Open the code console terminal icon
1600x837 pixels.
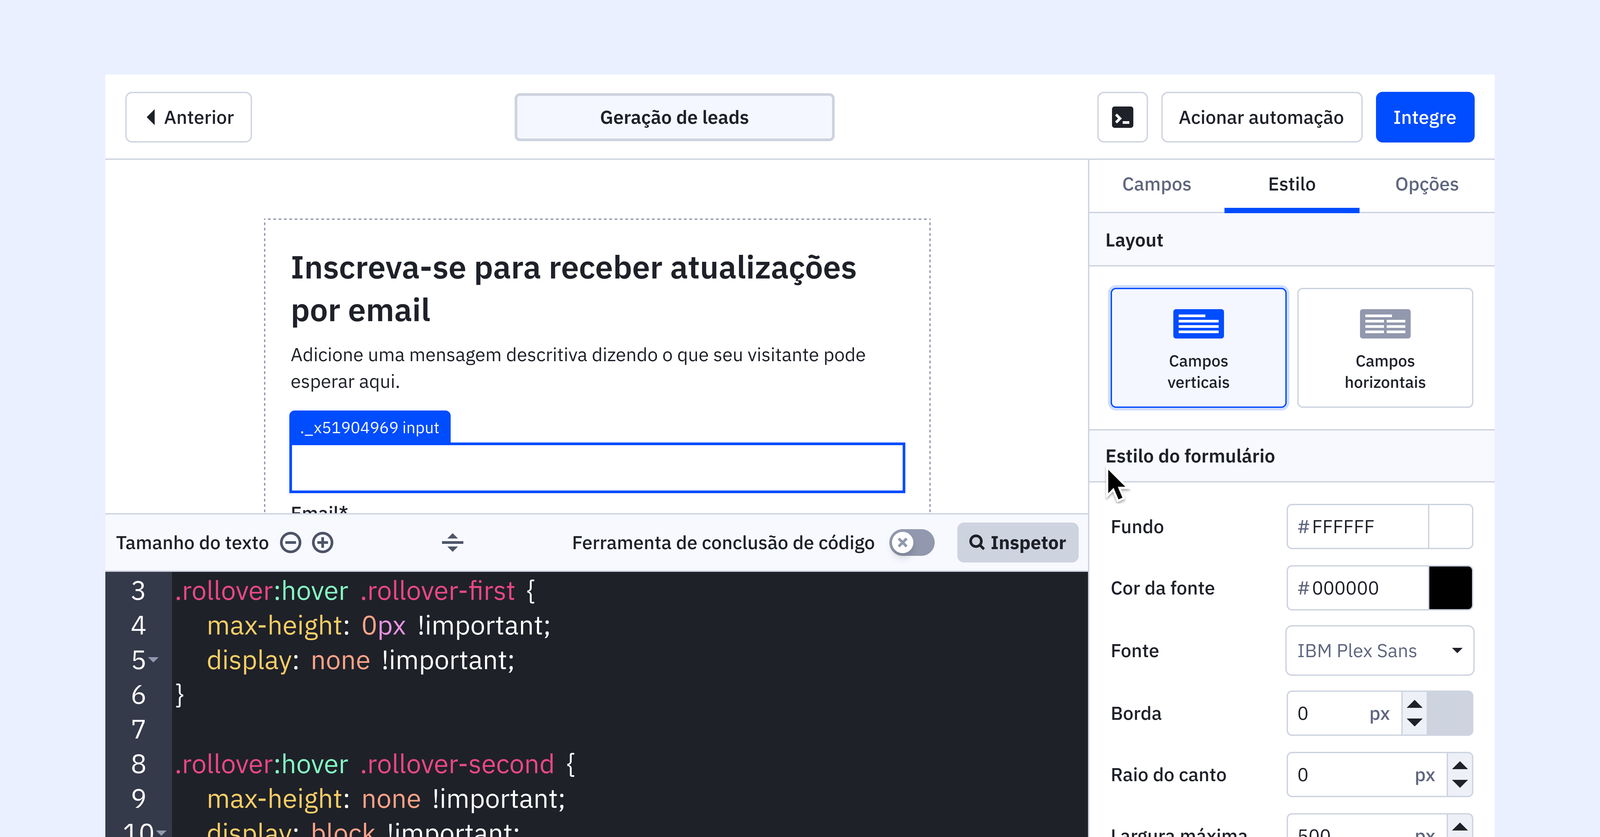(1122, 118)
